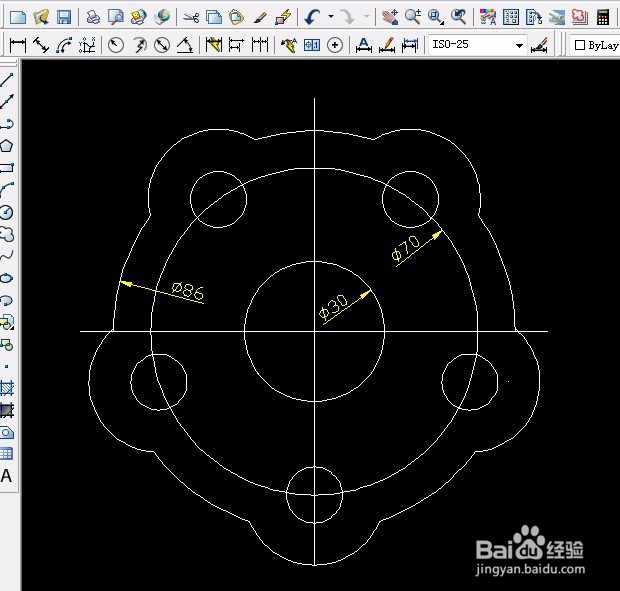Viewport: 620px width, 591px height.
Task: Select Diameter dimension tool
Action: point(162,45)
